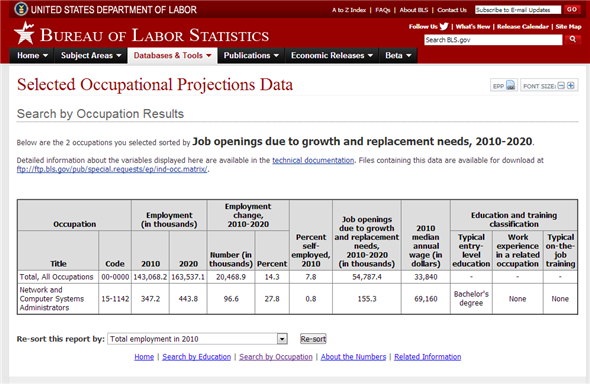Open the Databases & Tools tab
590x384 pixels.
pos(172,56)
